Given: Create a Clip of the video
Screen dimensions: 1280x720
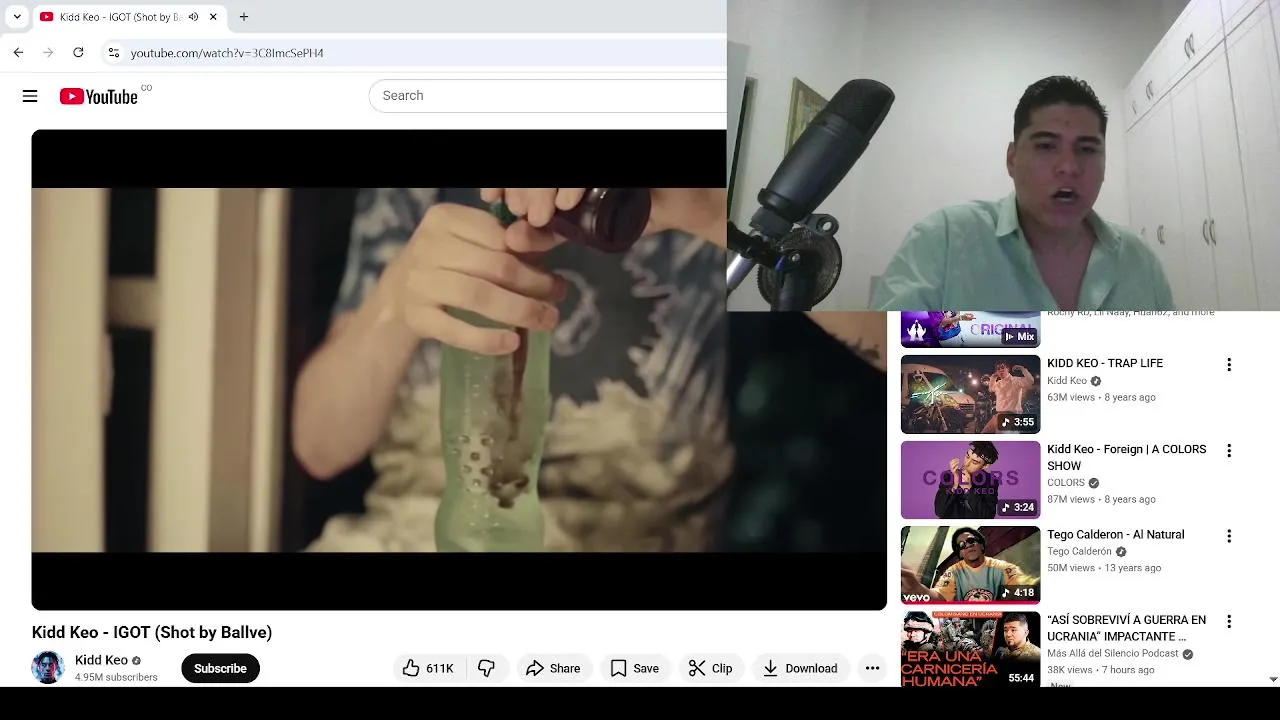Looking at the screenshot, I should coord(711,668).
